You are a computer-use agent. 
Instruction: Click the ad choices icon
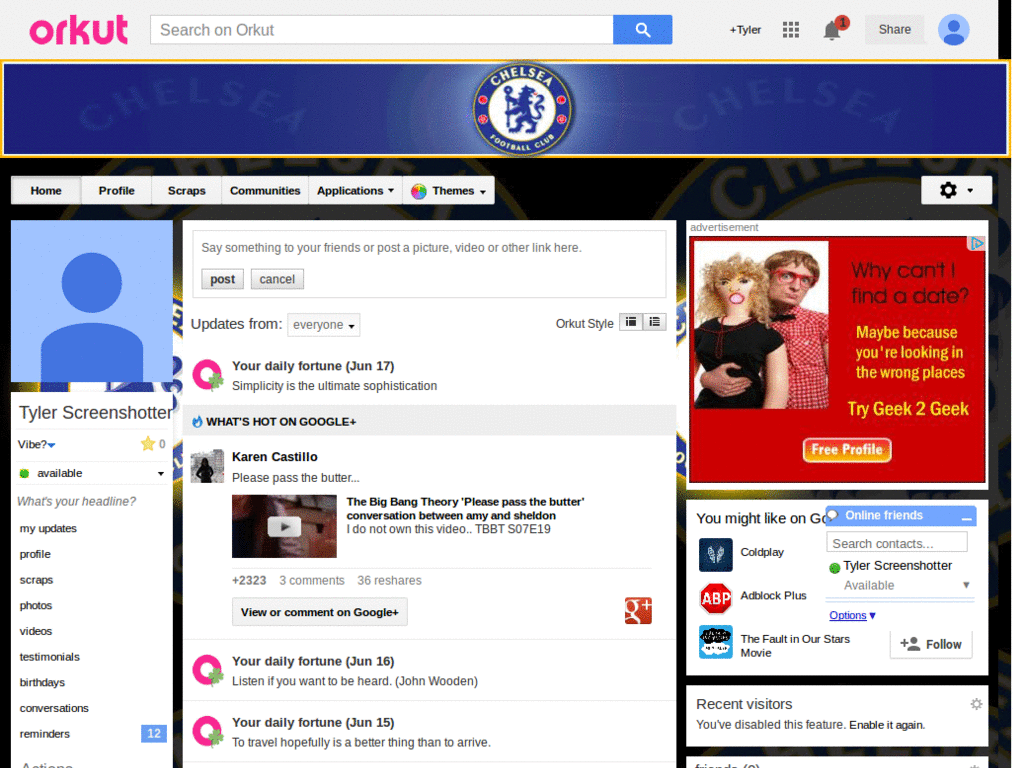click(976, 244)
